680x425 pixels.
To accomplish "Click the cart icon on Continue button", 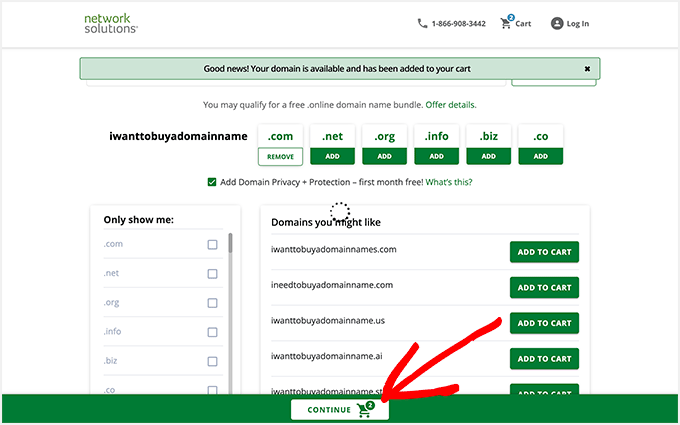I will click(x=365, y=410).
